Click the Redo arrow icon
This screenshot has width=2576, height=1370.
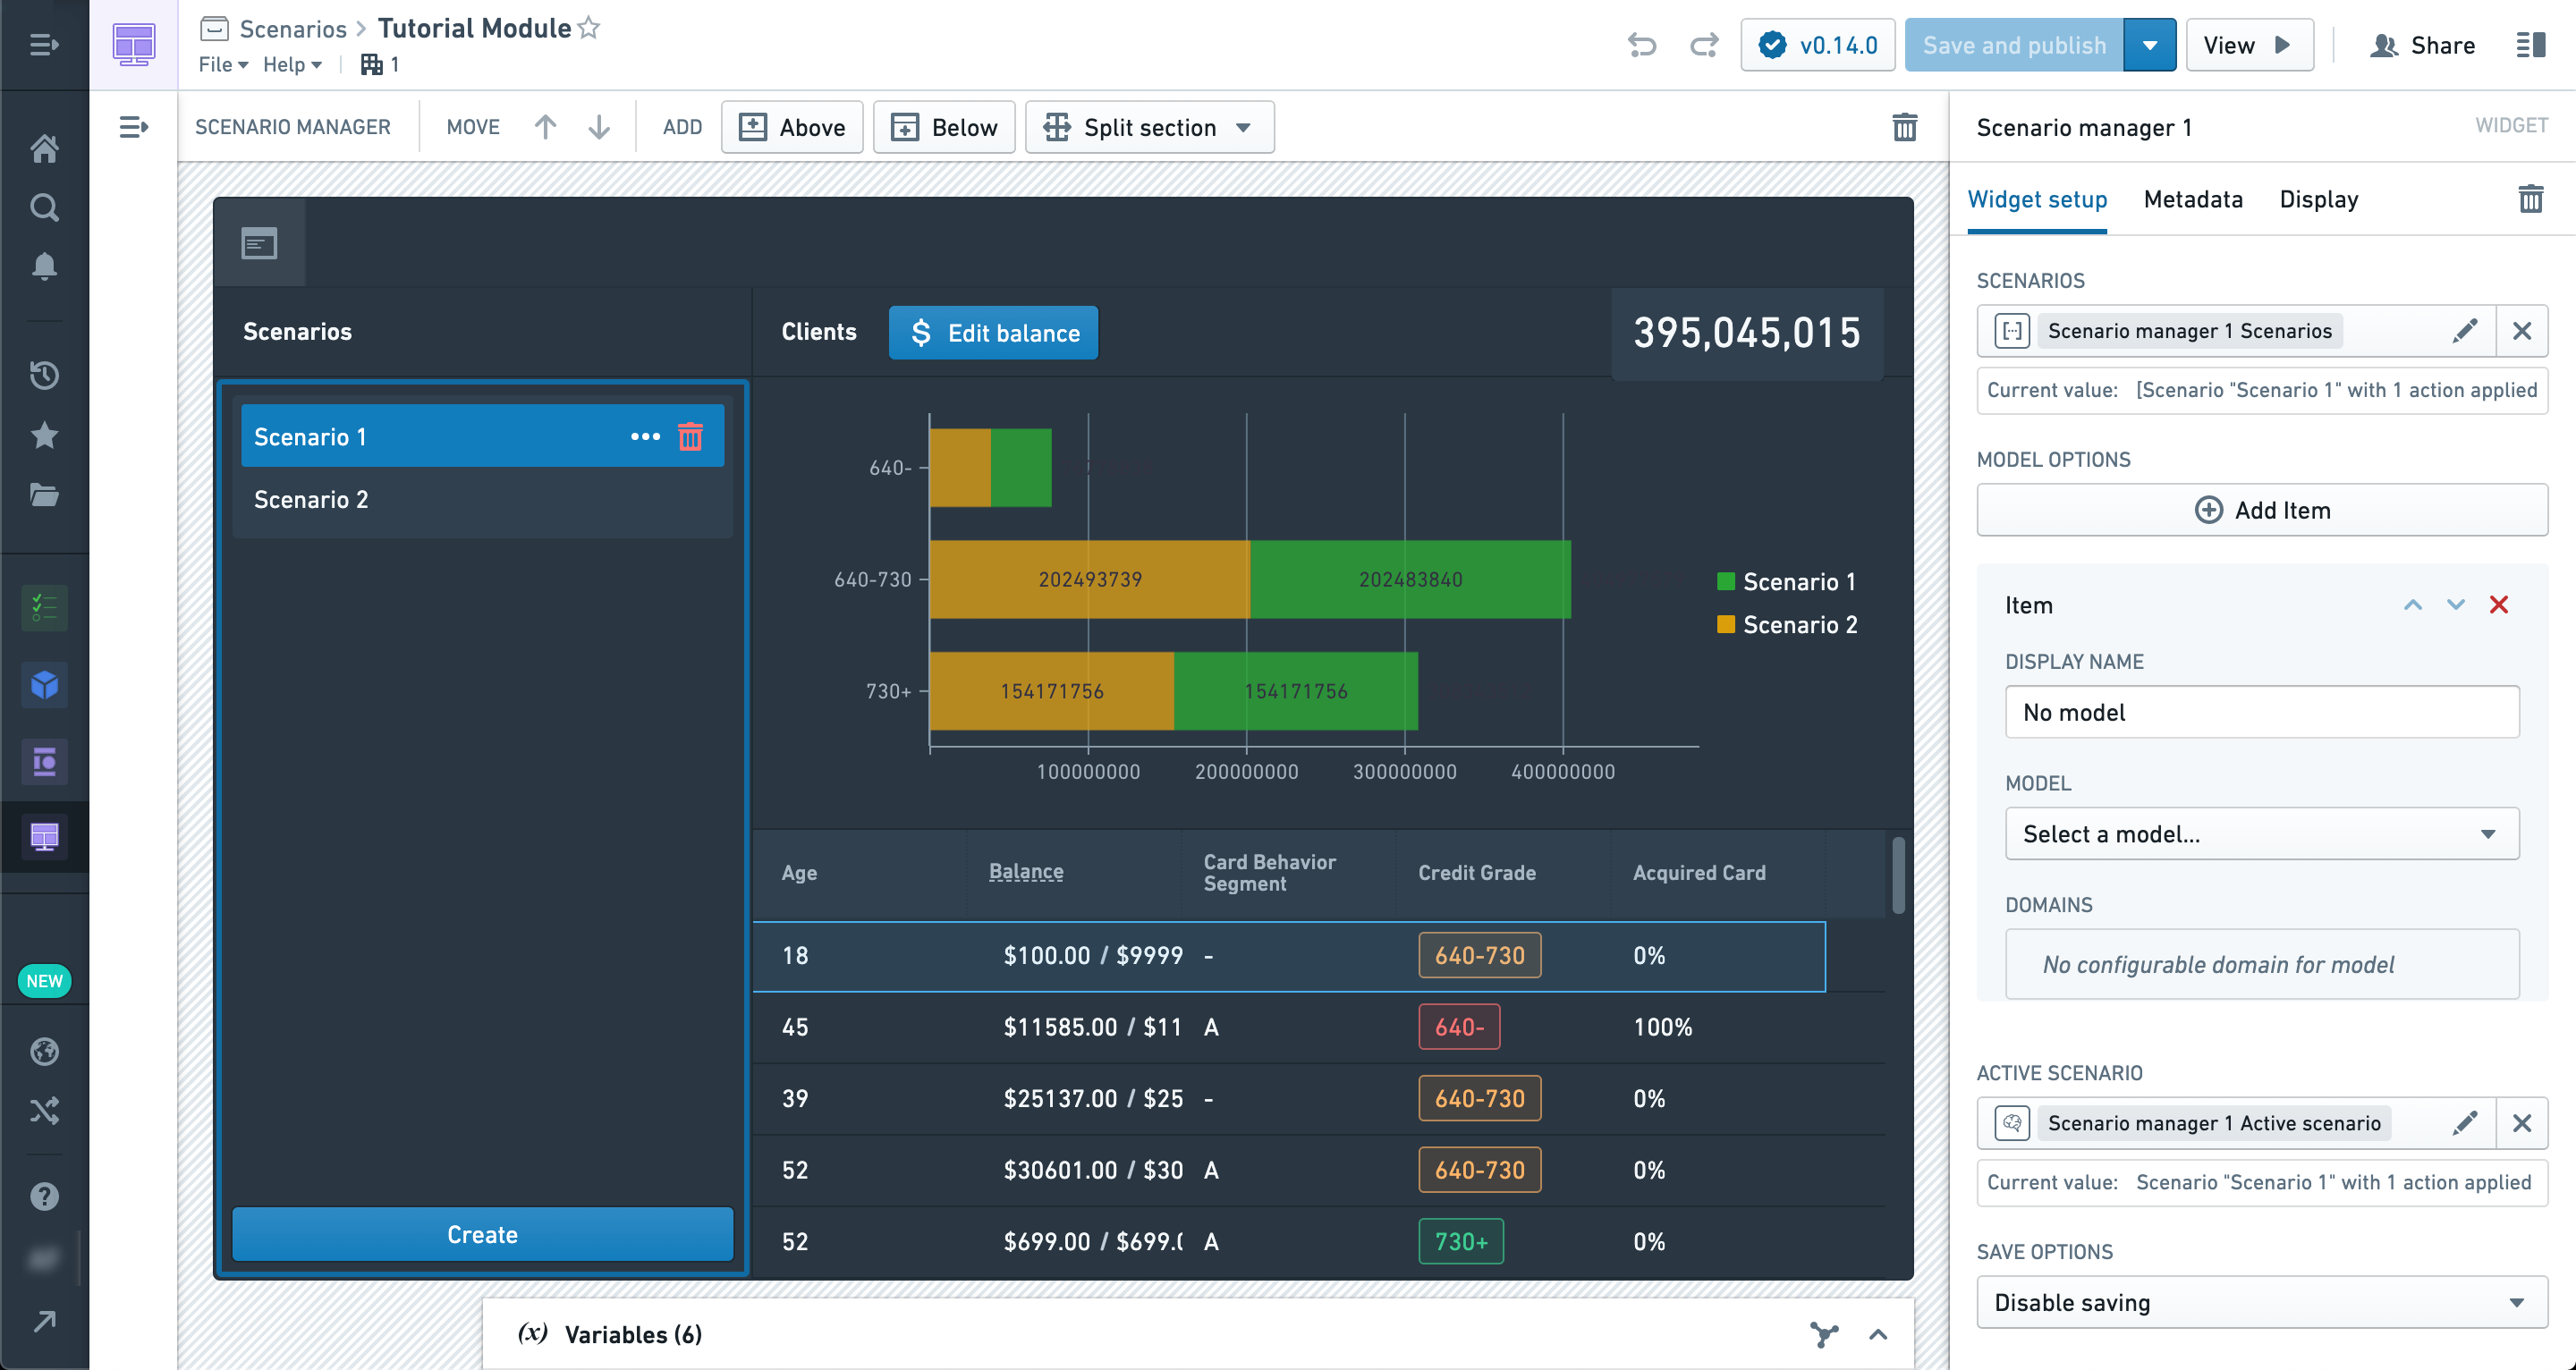point(1704,45)
